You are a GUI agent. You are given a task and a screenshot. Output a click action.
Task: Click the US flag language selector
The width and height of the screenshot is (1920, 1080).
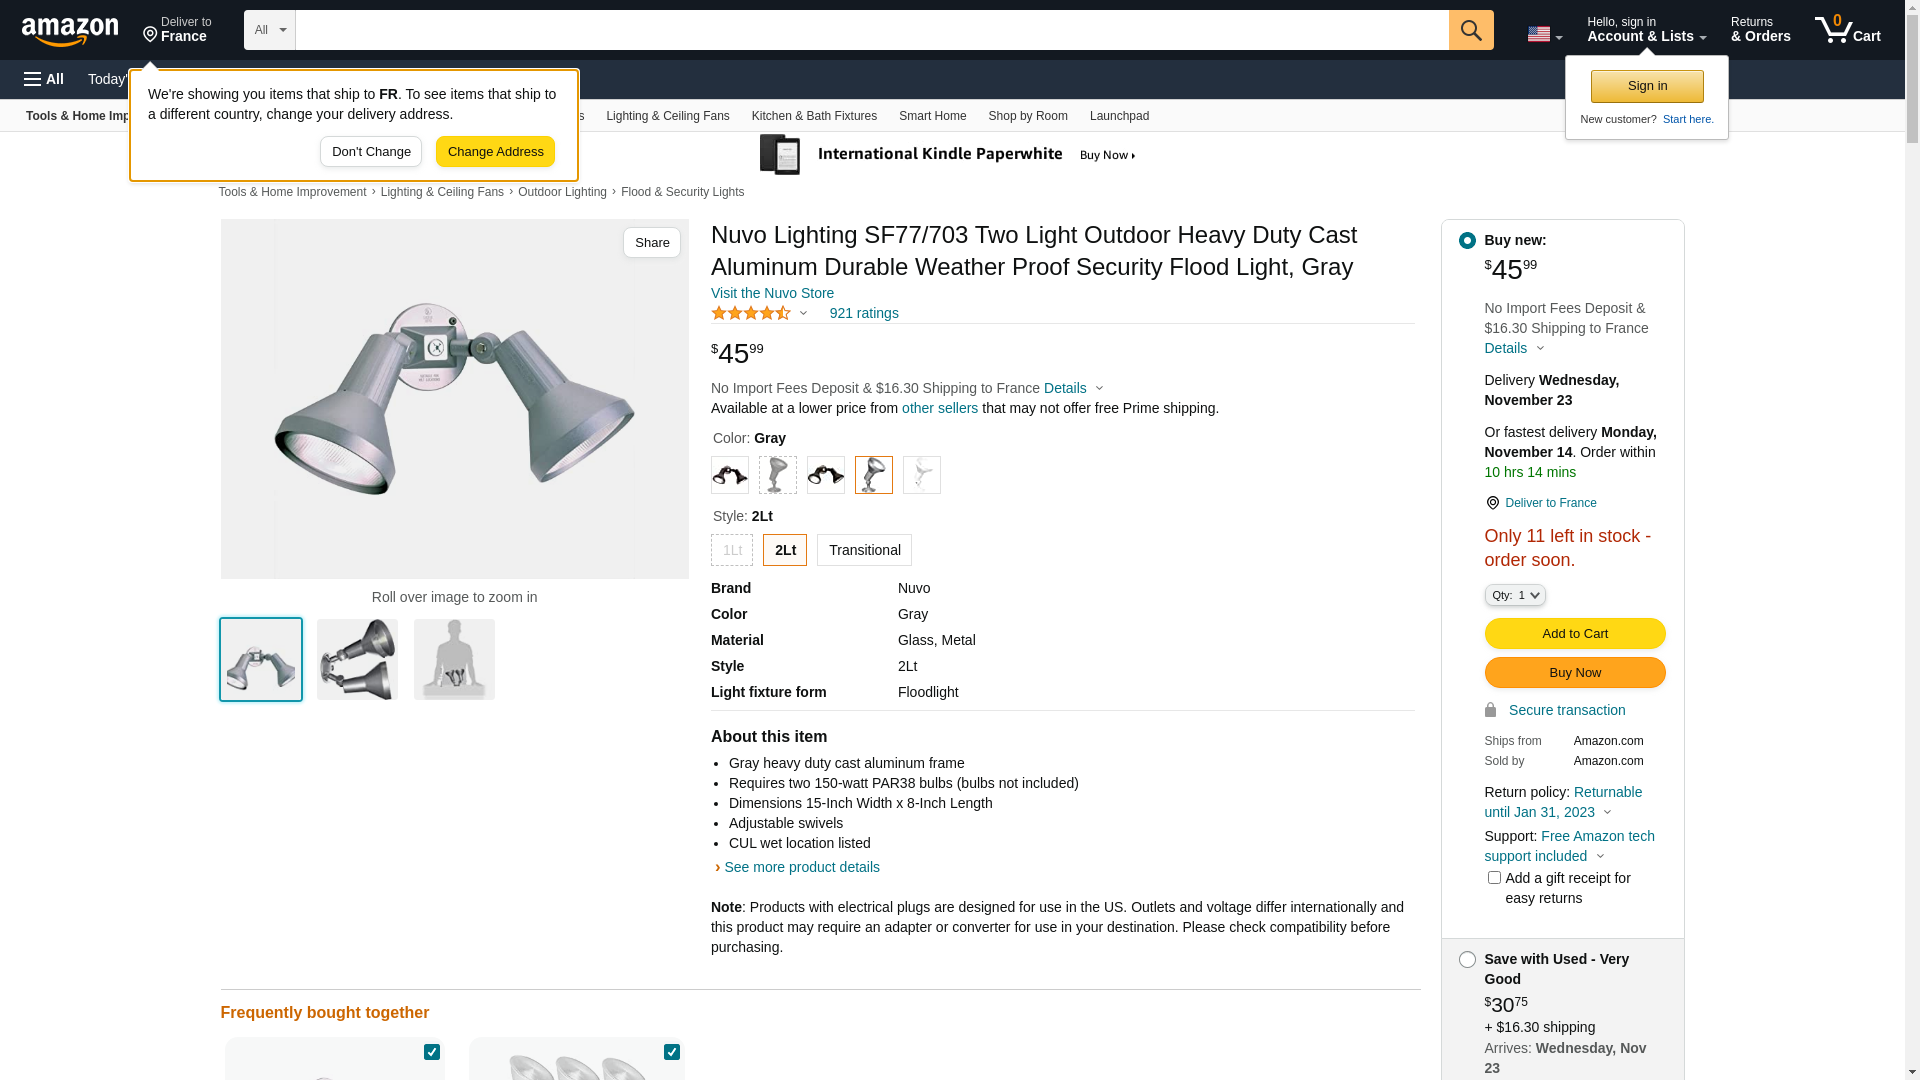click(1543, 34)
